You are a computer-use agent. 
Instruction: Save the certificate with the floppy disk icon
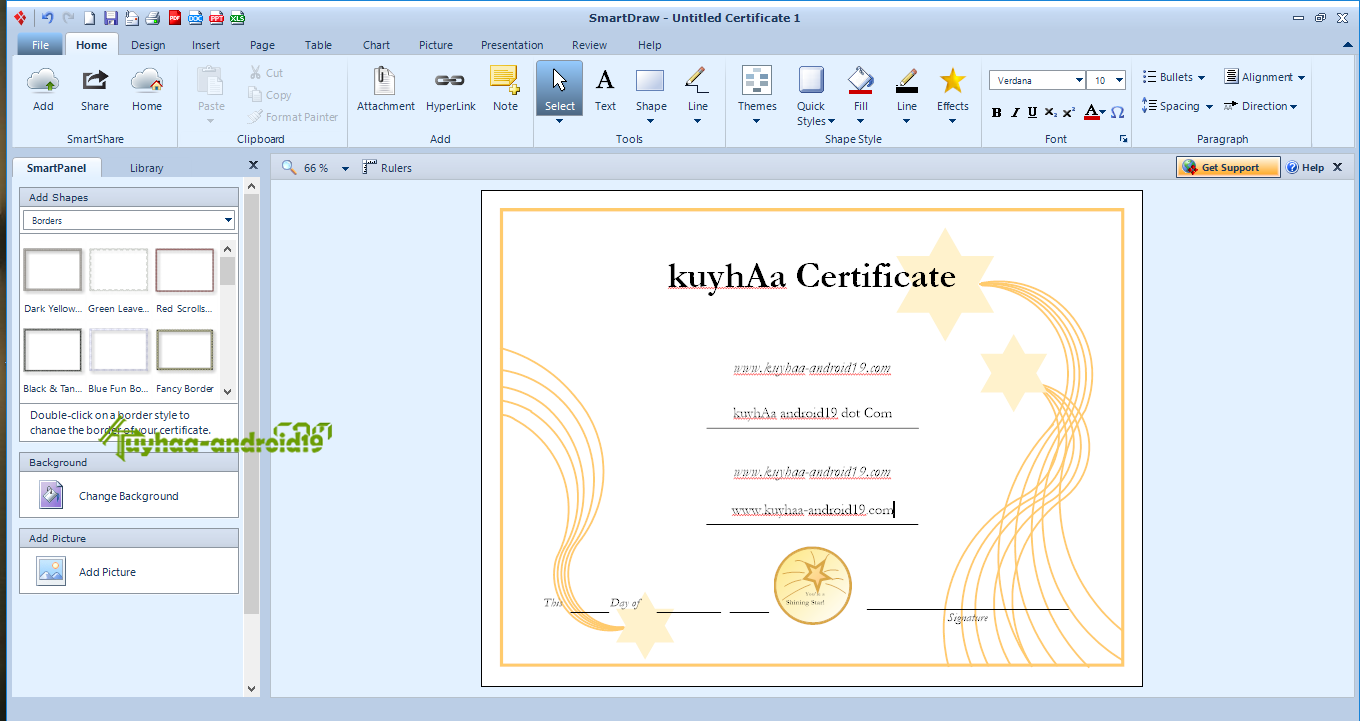(x=111, y=18)
